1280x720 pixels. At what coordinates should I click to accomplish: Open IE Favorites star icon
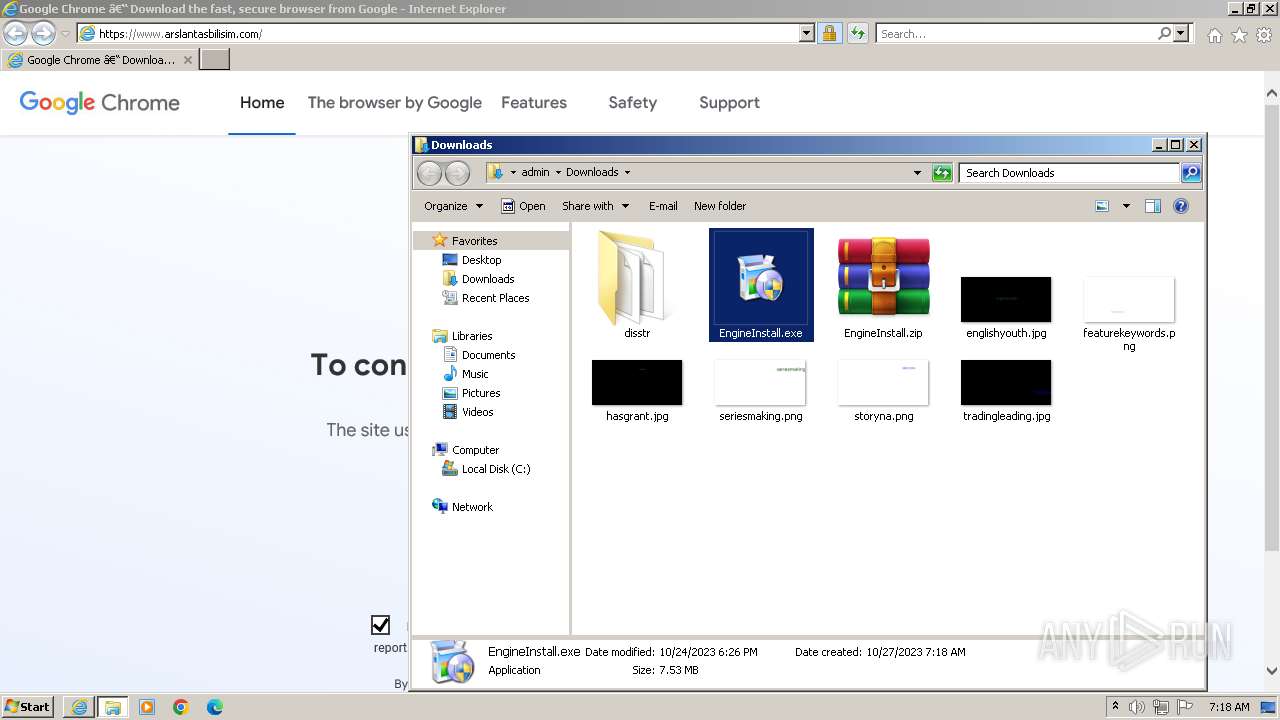1239,35
